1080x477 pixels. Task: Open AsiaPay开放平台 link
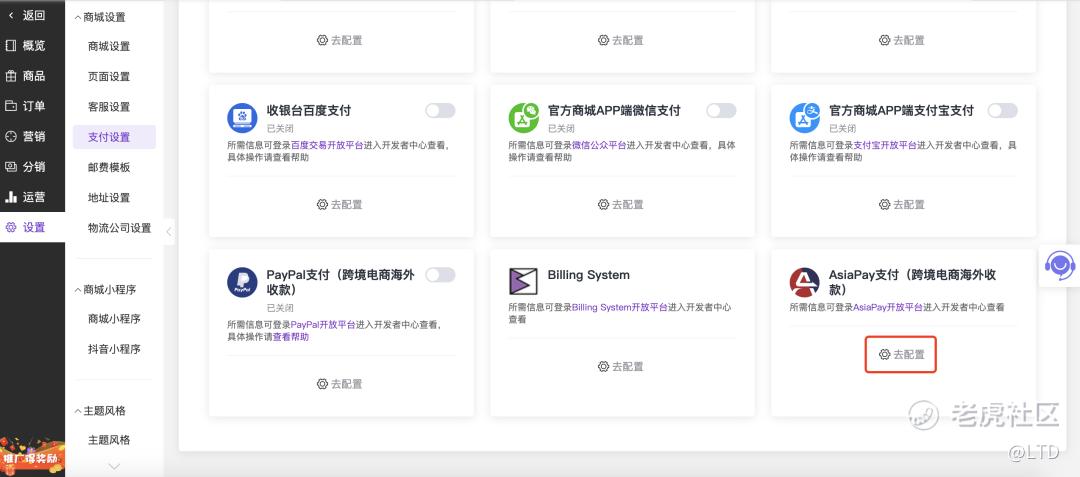(x=888, y=308)
